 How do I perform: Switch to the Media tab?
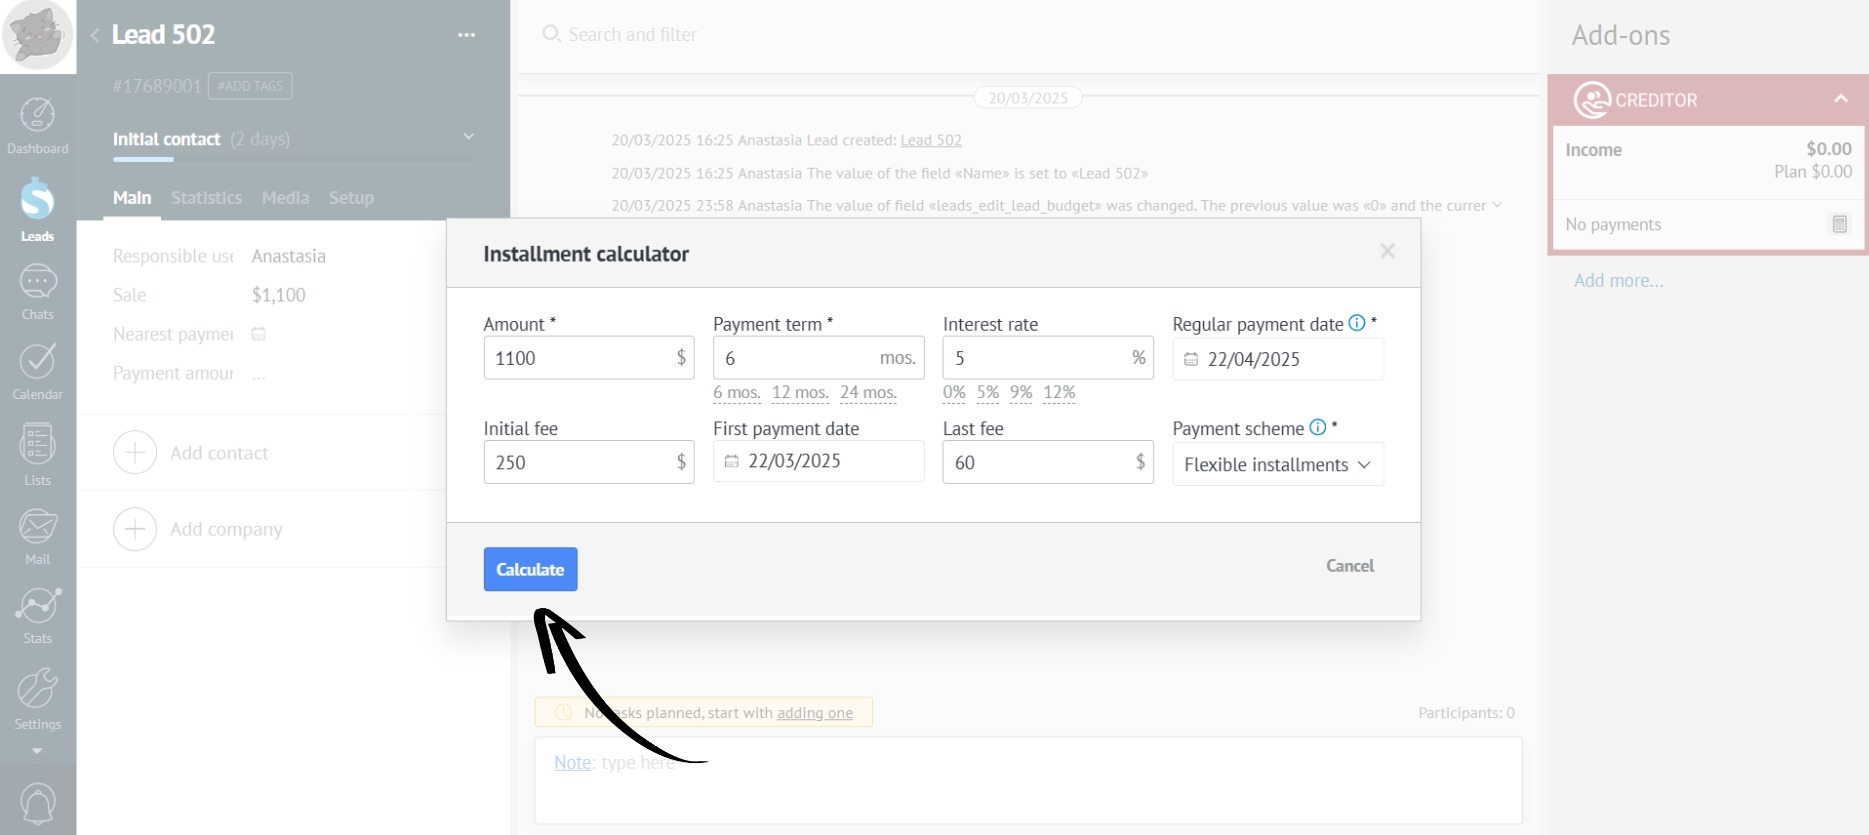point(285,198)
